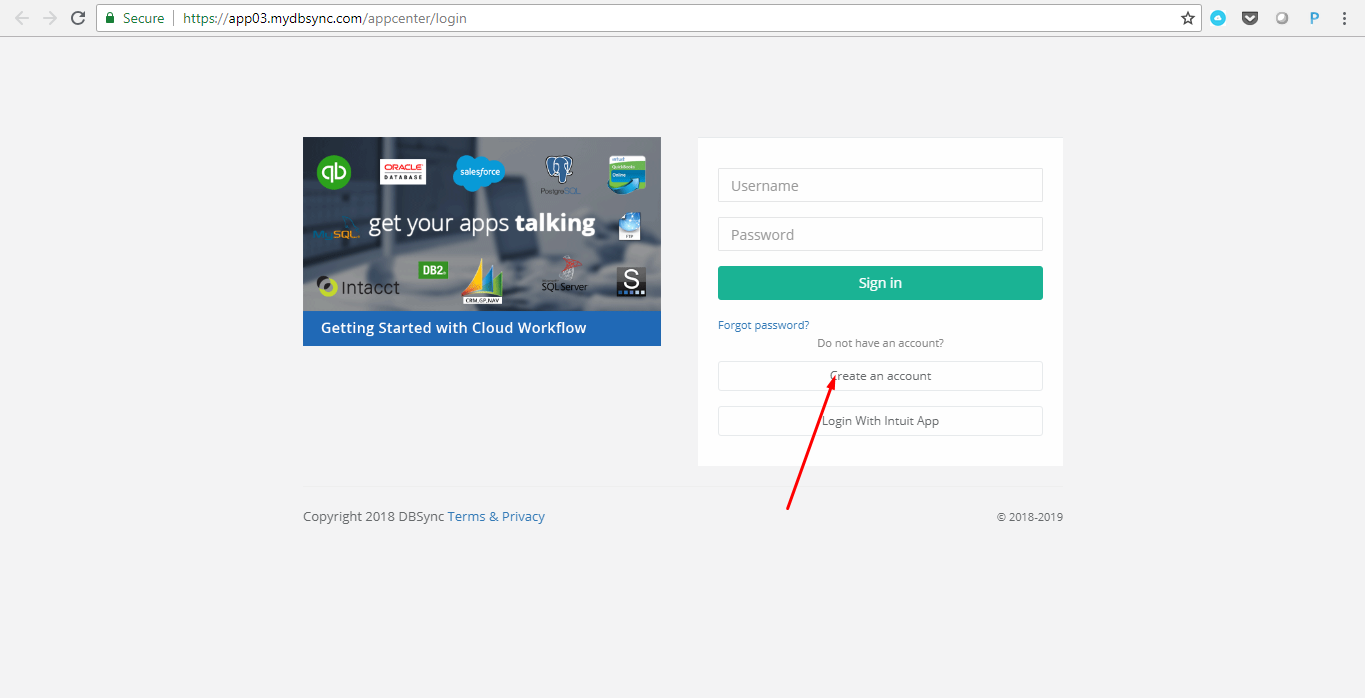Bookmark this page with the star icon
The height and width of the screenshot is (698, 1365).
click(1188, 18)
